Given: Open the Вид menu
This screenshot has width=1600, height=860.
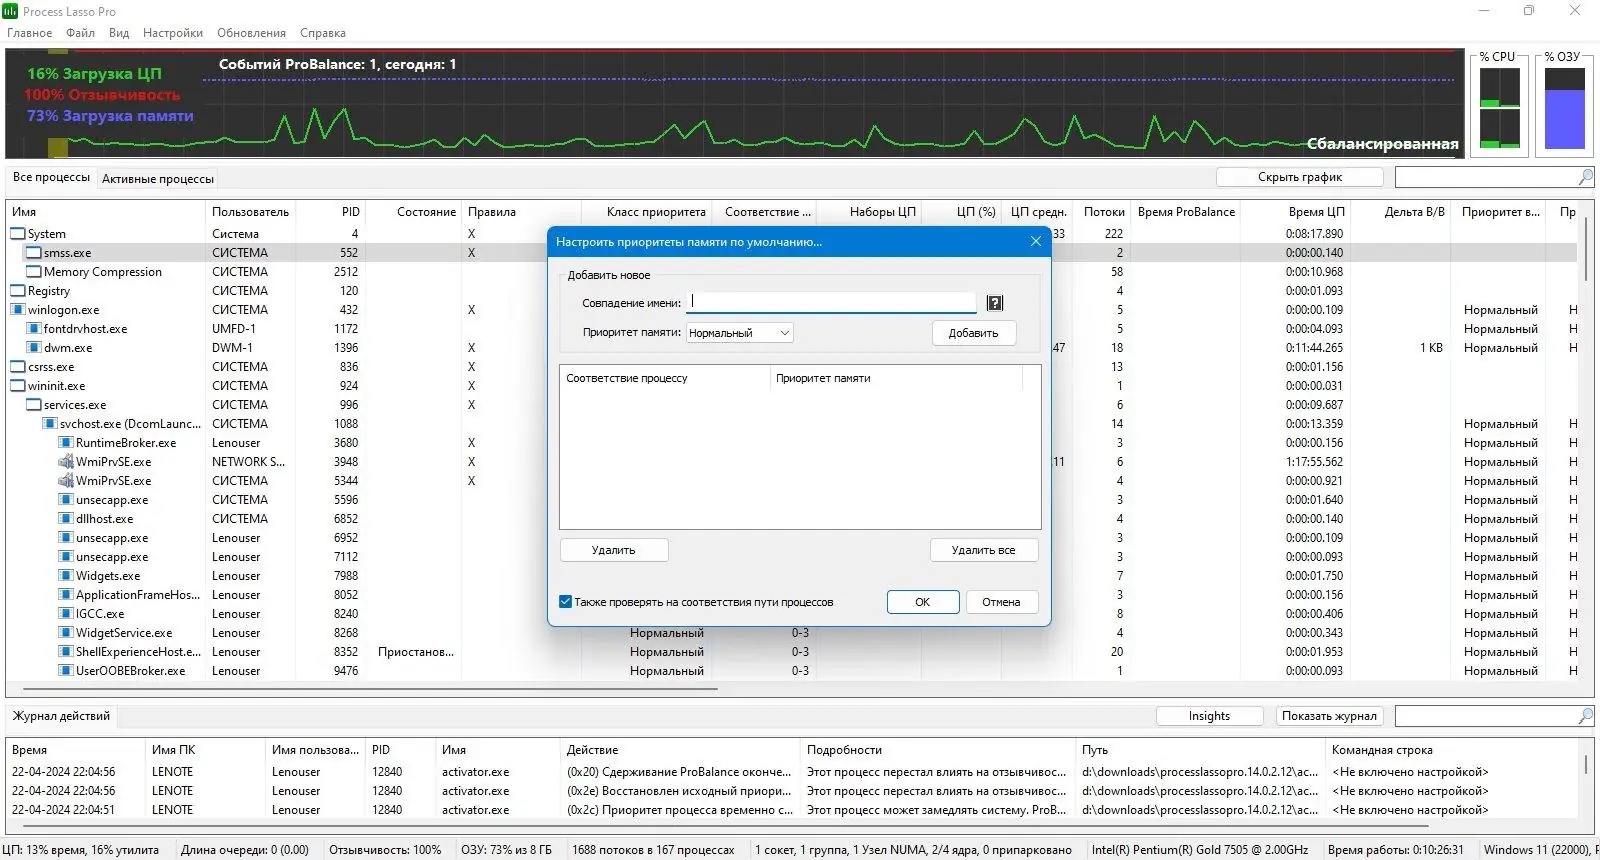Looking at the screenshot, I should pos(119,33).
